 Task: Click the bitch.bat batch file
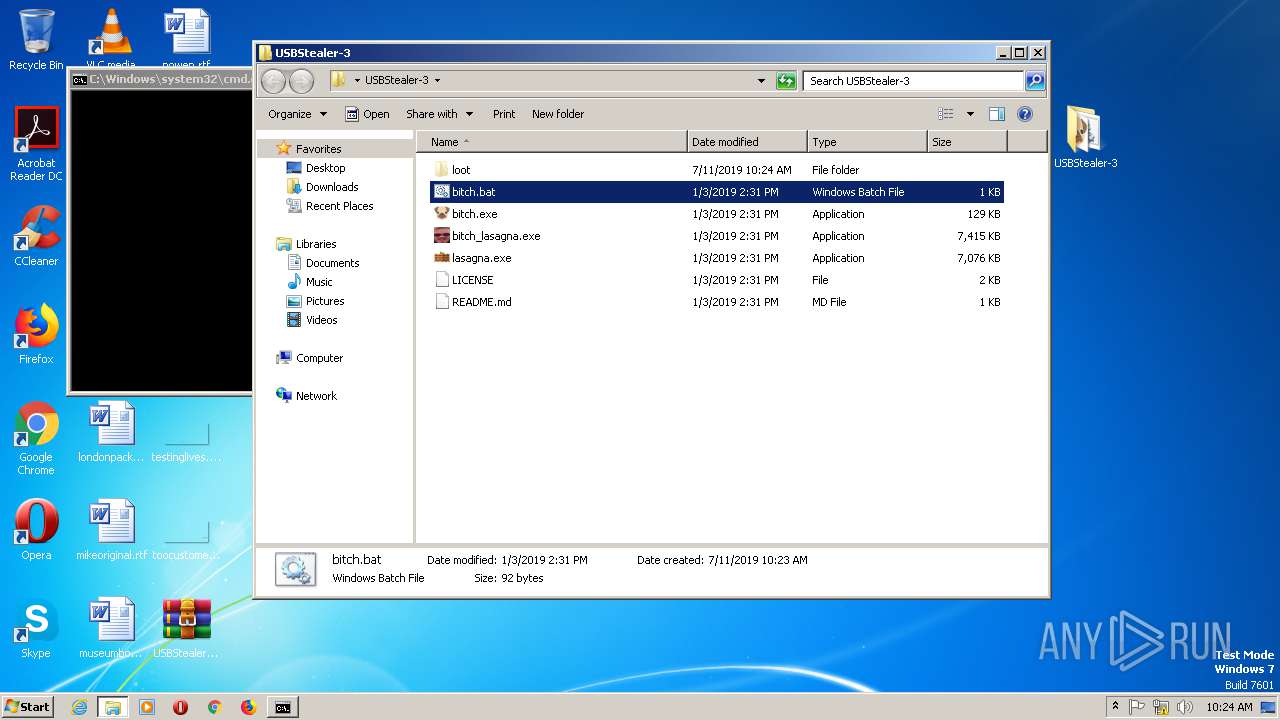click(x=717, y=192)
